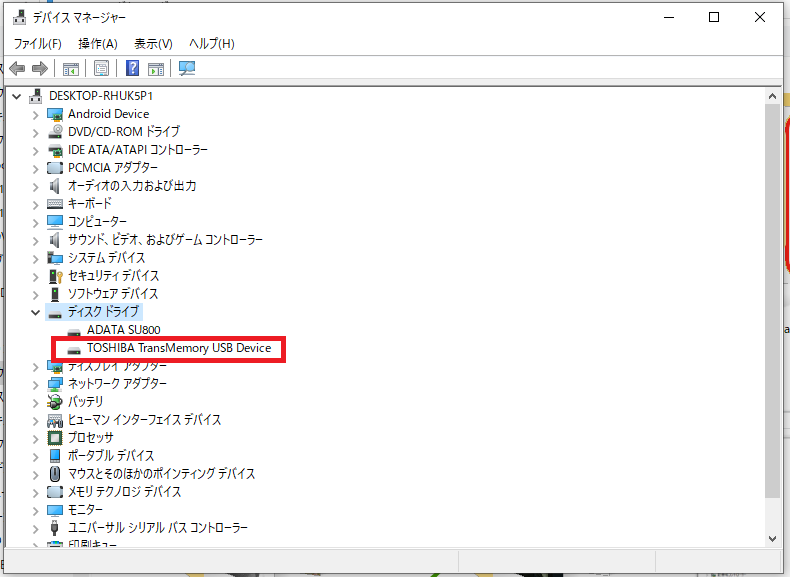The width and height of the screenshot is (790, 577).
Task: Click the Forward arrow toolbar icon
Action: 40,68
